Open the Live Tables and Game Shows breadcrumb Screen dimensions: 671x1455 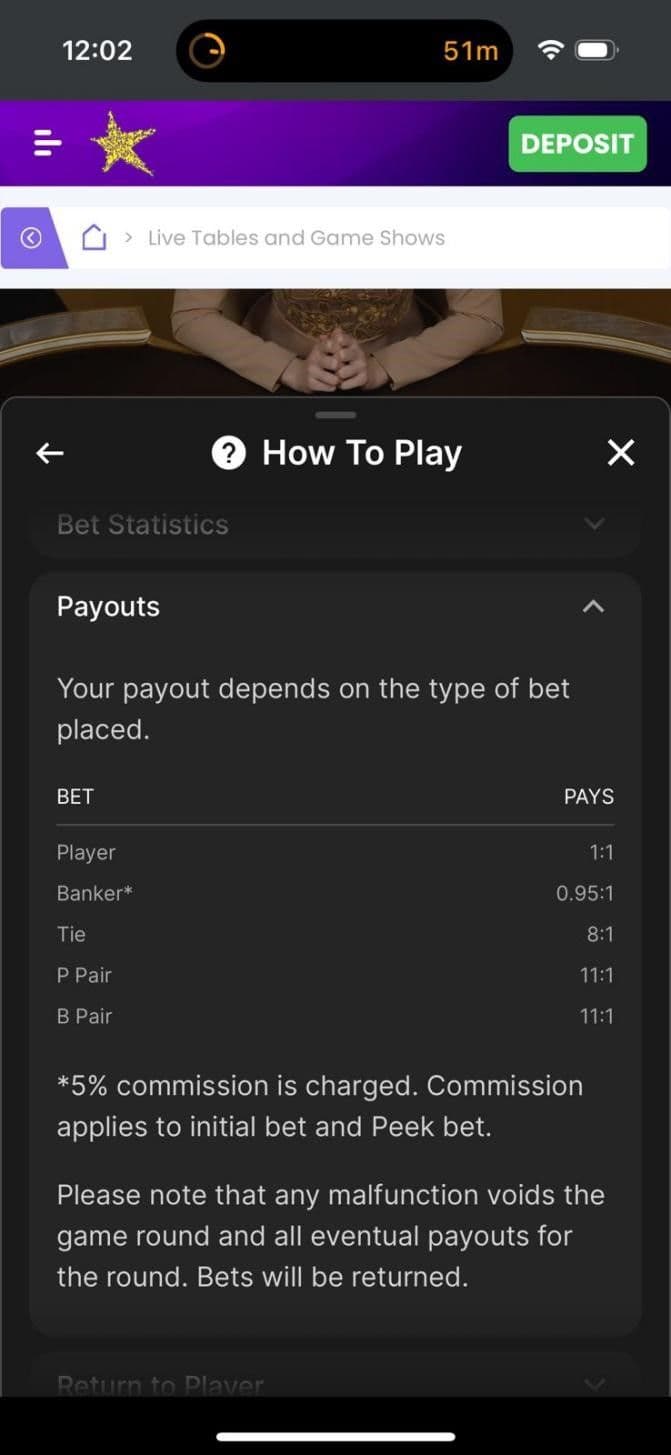pos(295,237)
